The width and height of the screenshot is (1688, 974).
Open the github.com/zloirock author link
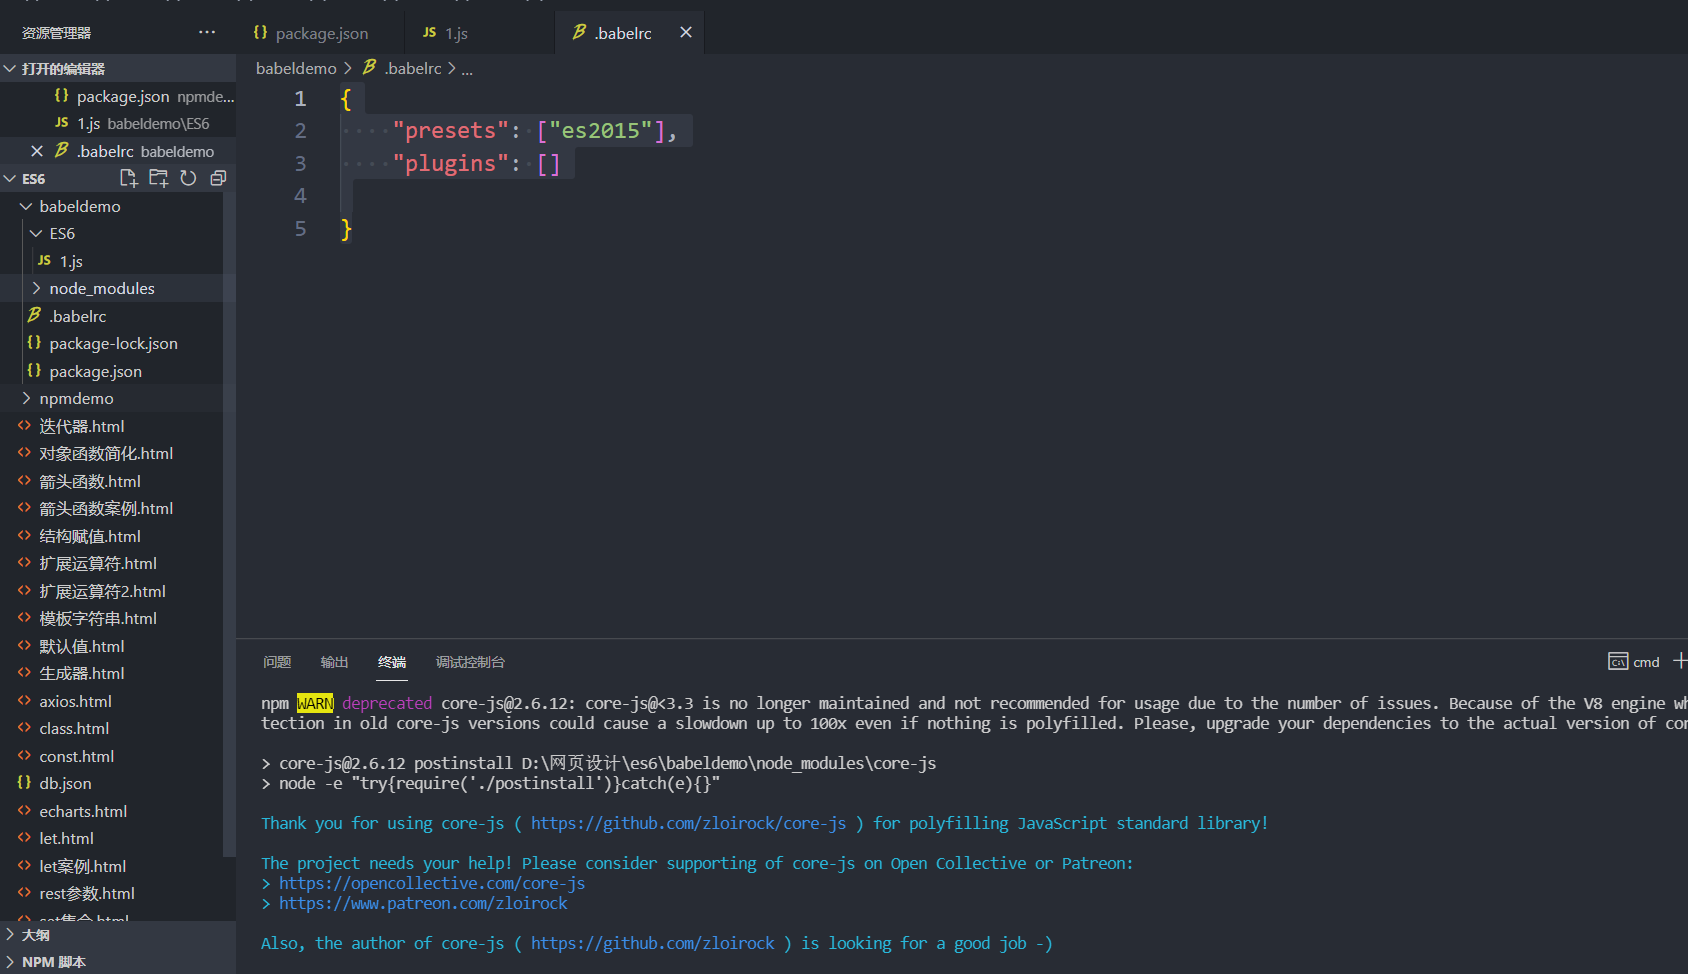pyautogui.click(x=652, y=943)
